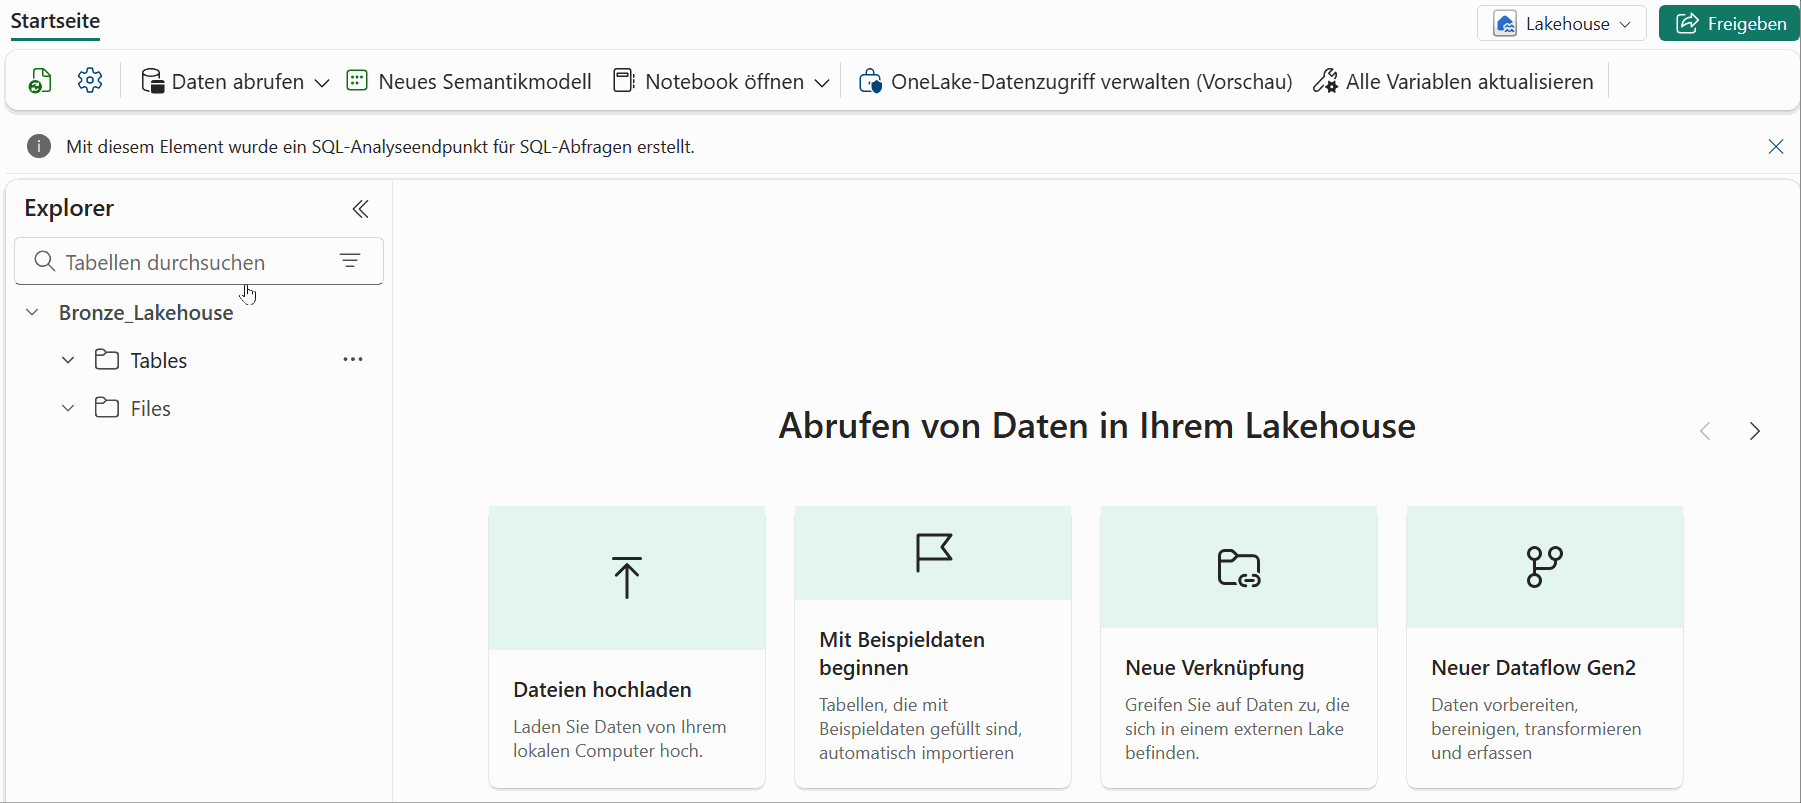The image size is (1801, 803).
Task: Collapse the Bronze_Lakehouse tree node
Action: click(33, 313)
